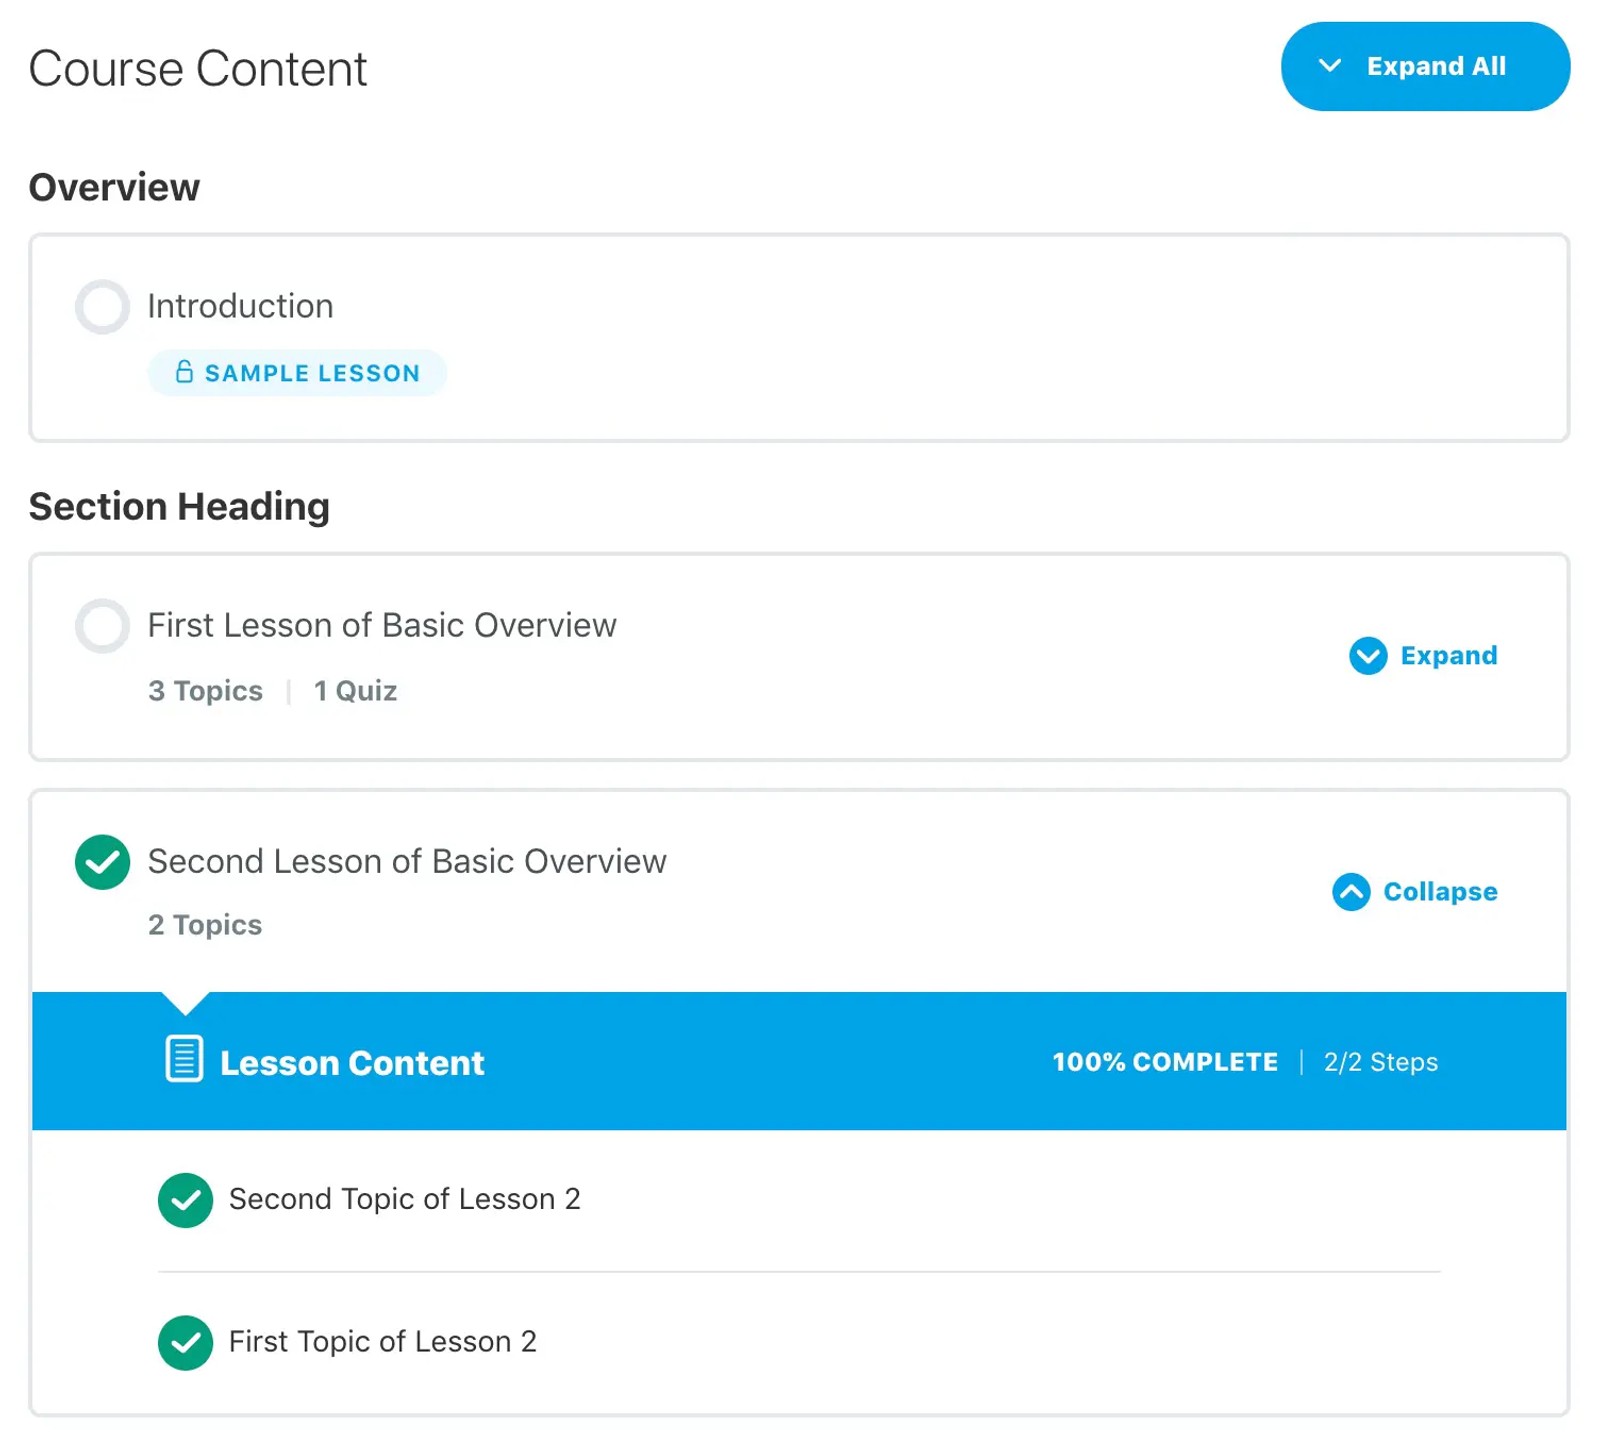Click the lock icon in Sample Lesson badge

pos(184,372)
